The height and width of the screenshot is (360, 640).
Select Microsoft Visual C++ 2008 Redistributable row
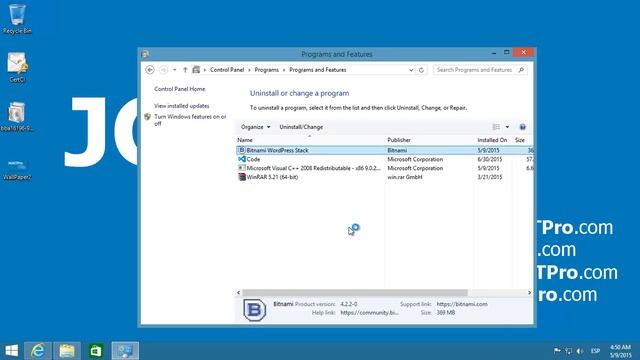(384, 168)
